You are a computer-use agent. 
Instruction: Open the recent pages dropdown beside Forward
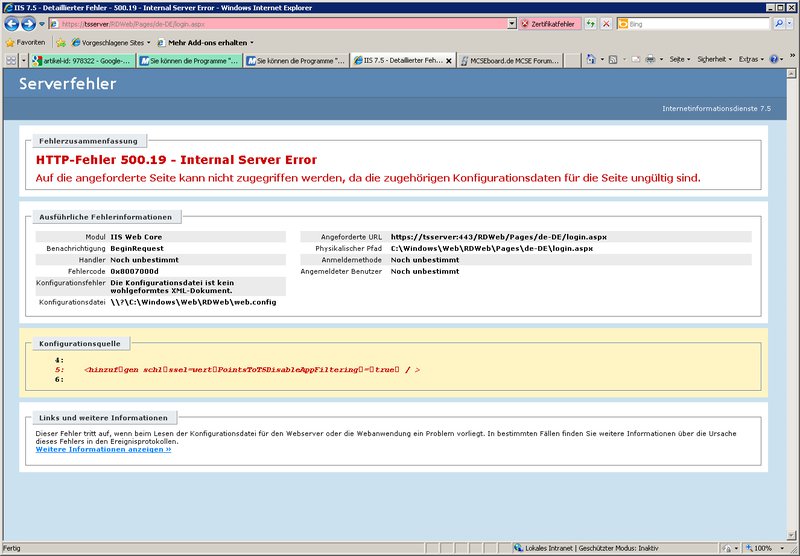tap(42, 24)
